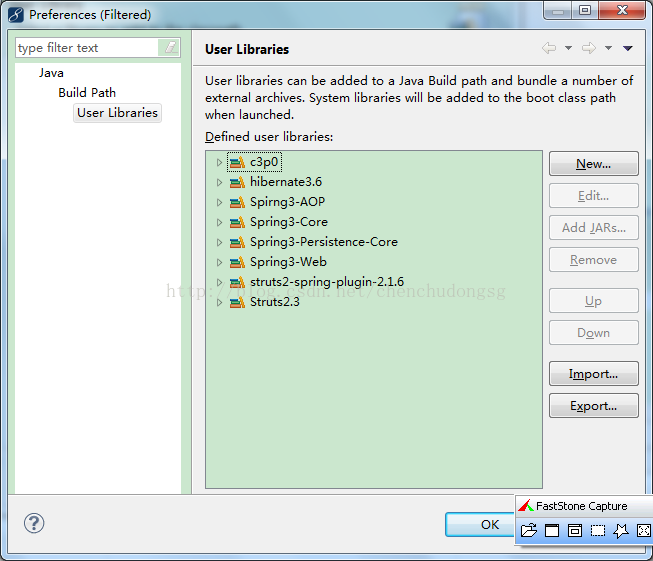Open file in FastStone Capture toolbar
653x561 pixels.
click(529, 531)
